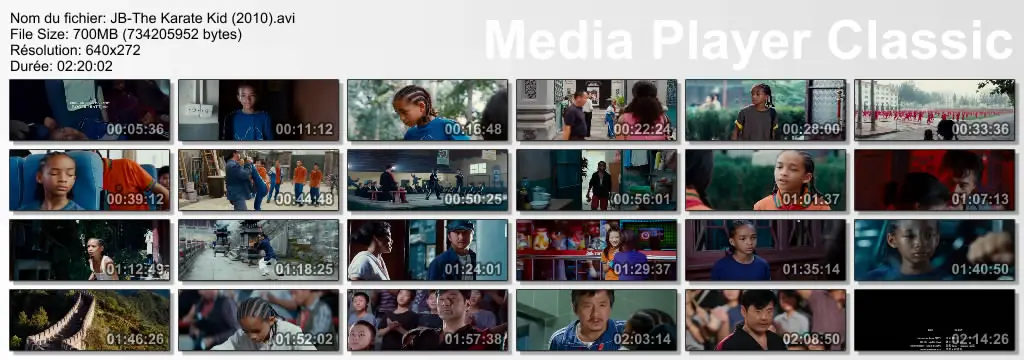1024x360 pixels.
Task: Select the plane seat frame at 00:39:12
Action: [x=89, y=180]
